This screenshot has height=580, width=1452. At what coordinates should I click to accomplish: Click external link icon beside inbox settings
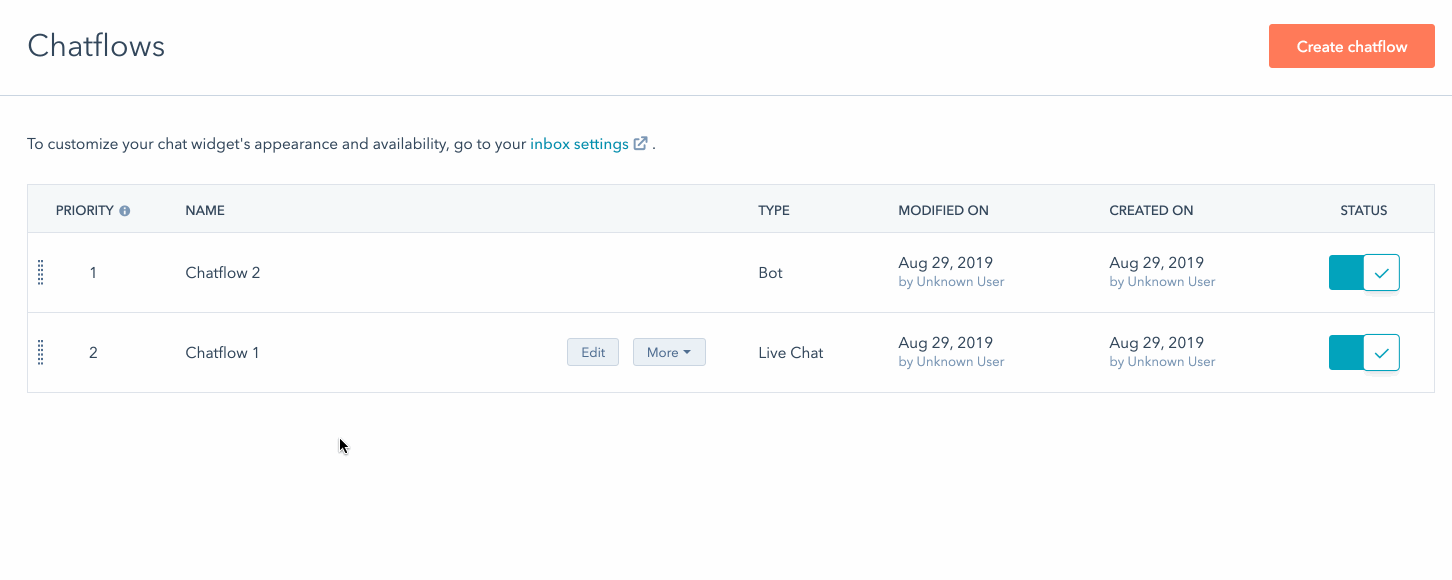click(x=640, y=143)
